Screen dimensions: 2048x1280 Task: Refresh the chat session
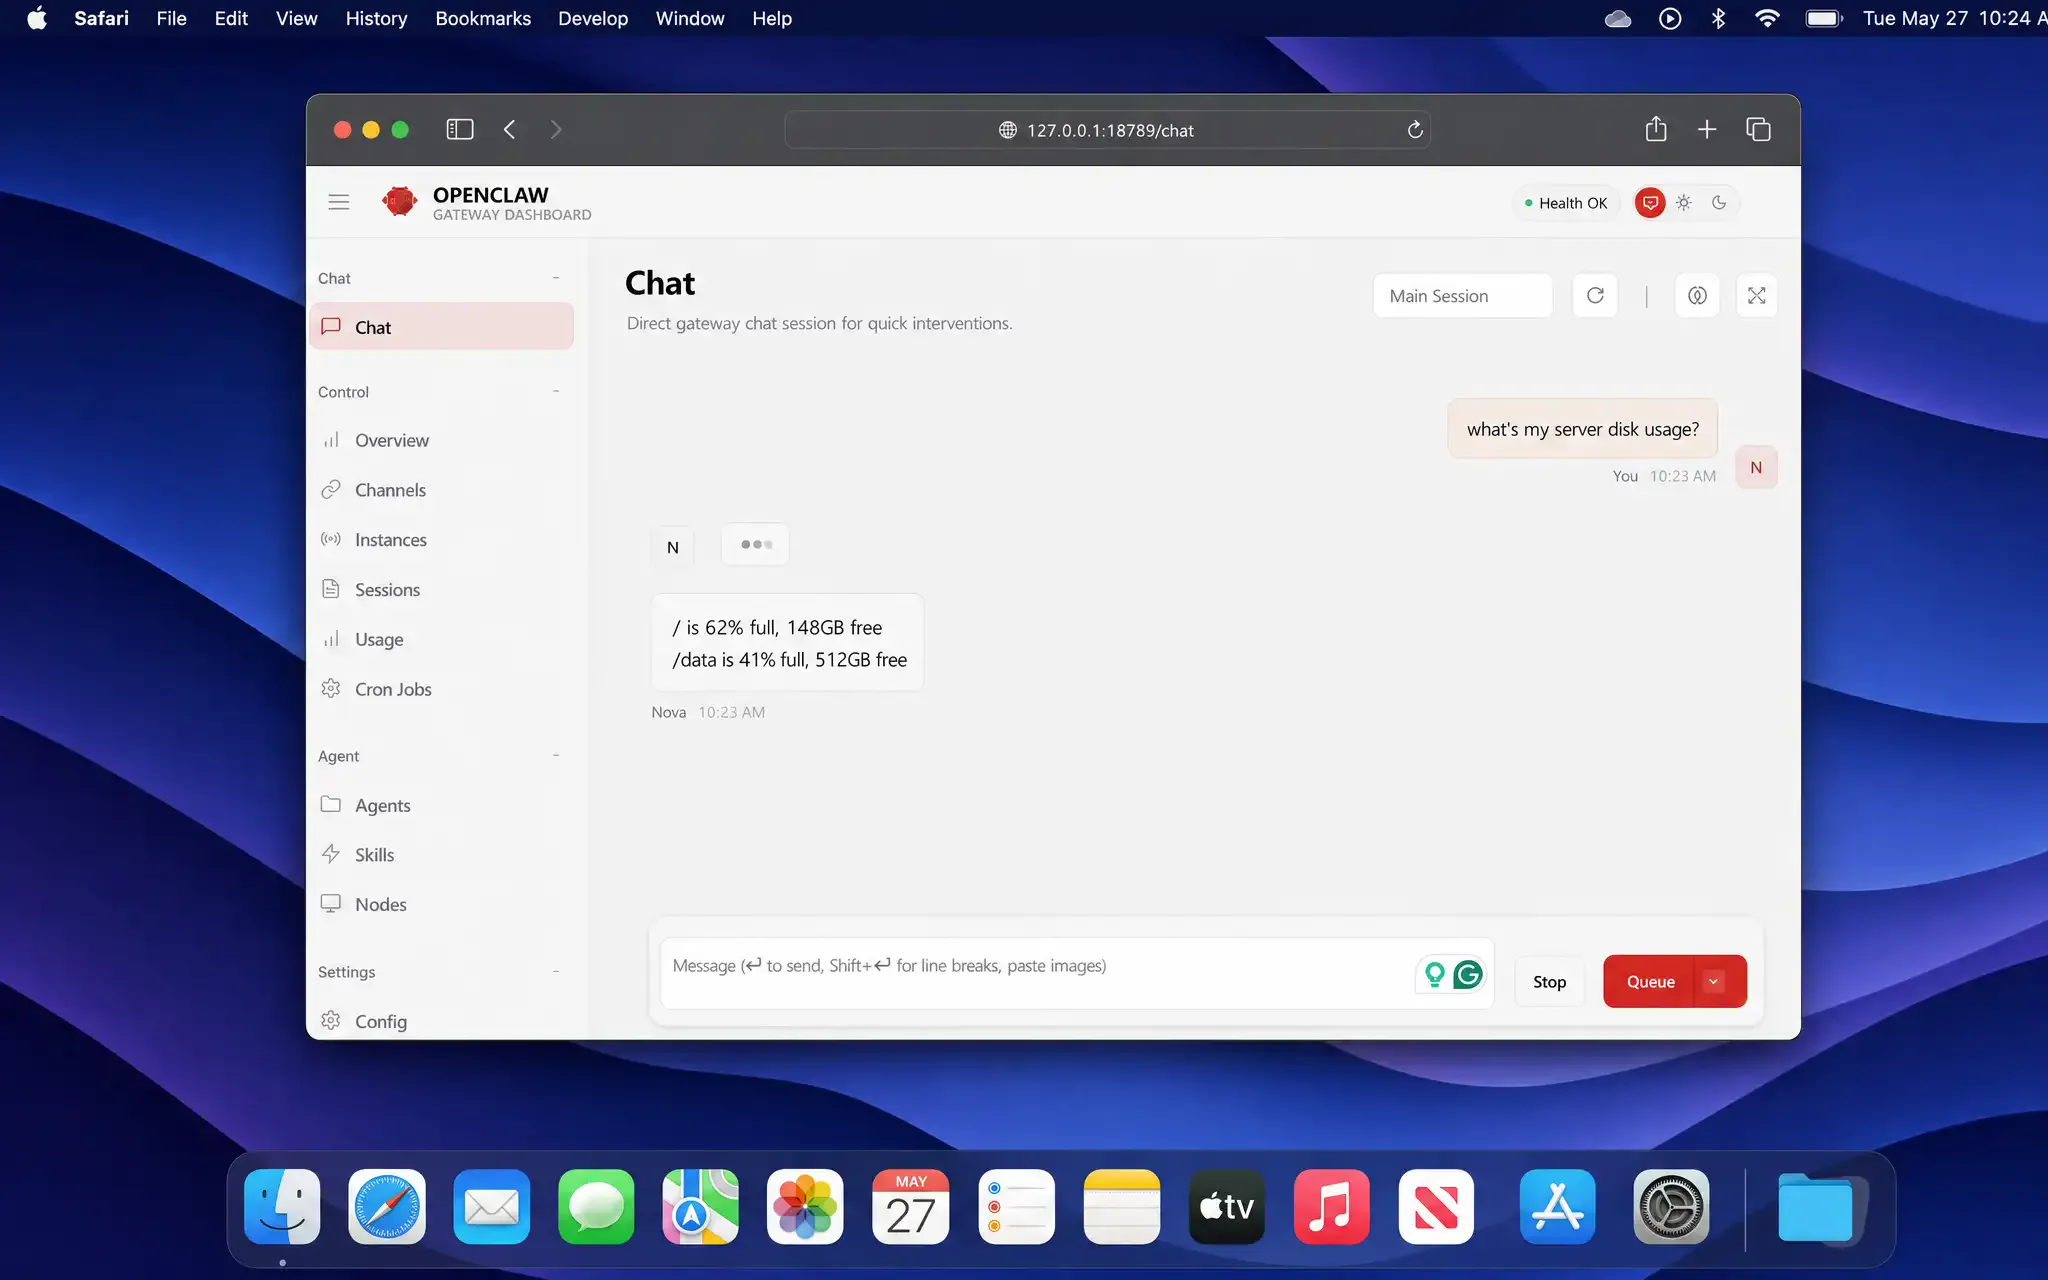coord(1595,296)
